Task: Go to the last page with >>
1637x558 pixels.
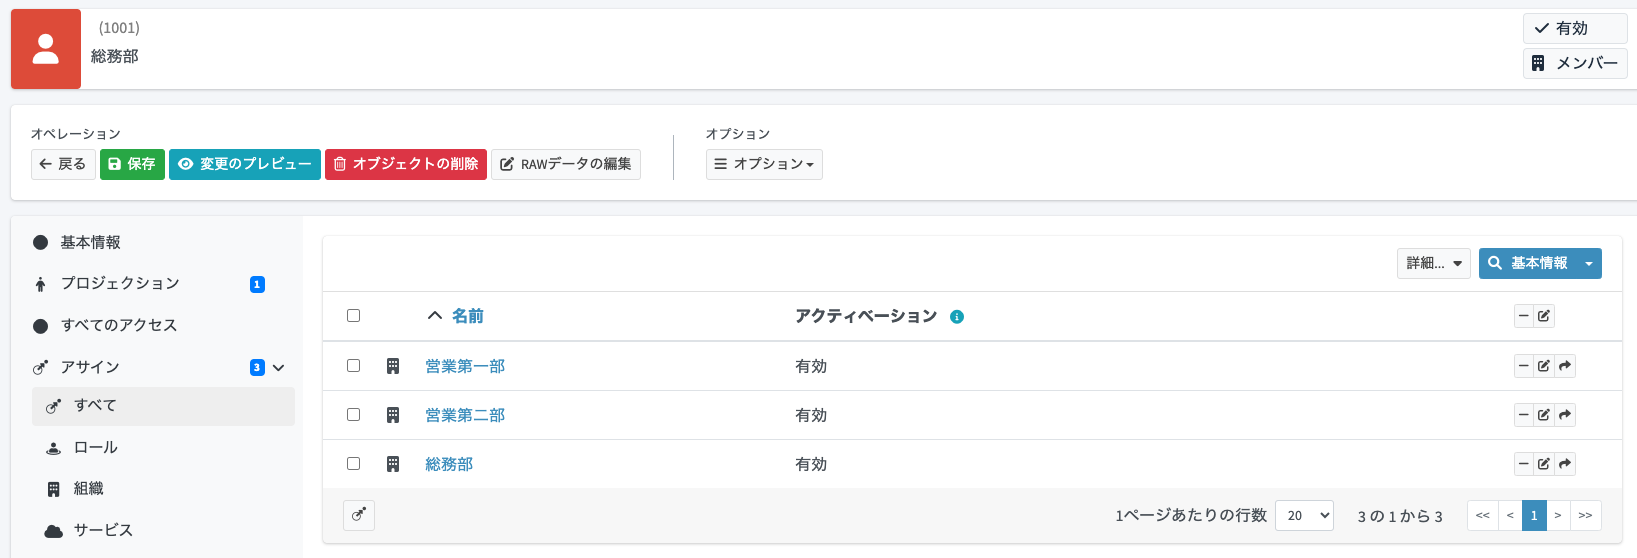Action: coord(1585,516)
